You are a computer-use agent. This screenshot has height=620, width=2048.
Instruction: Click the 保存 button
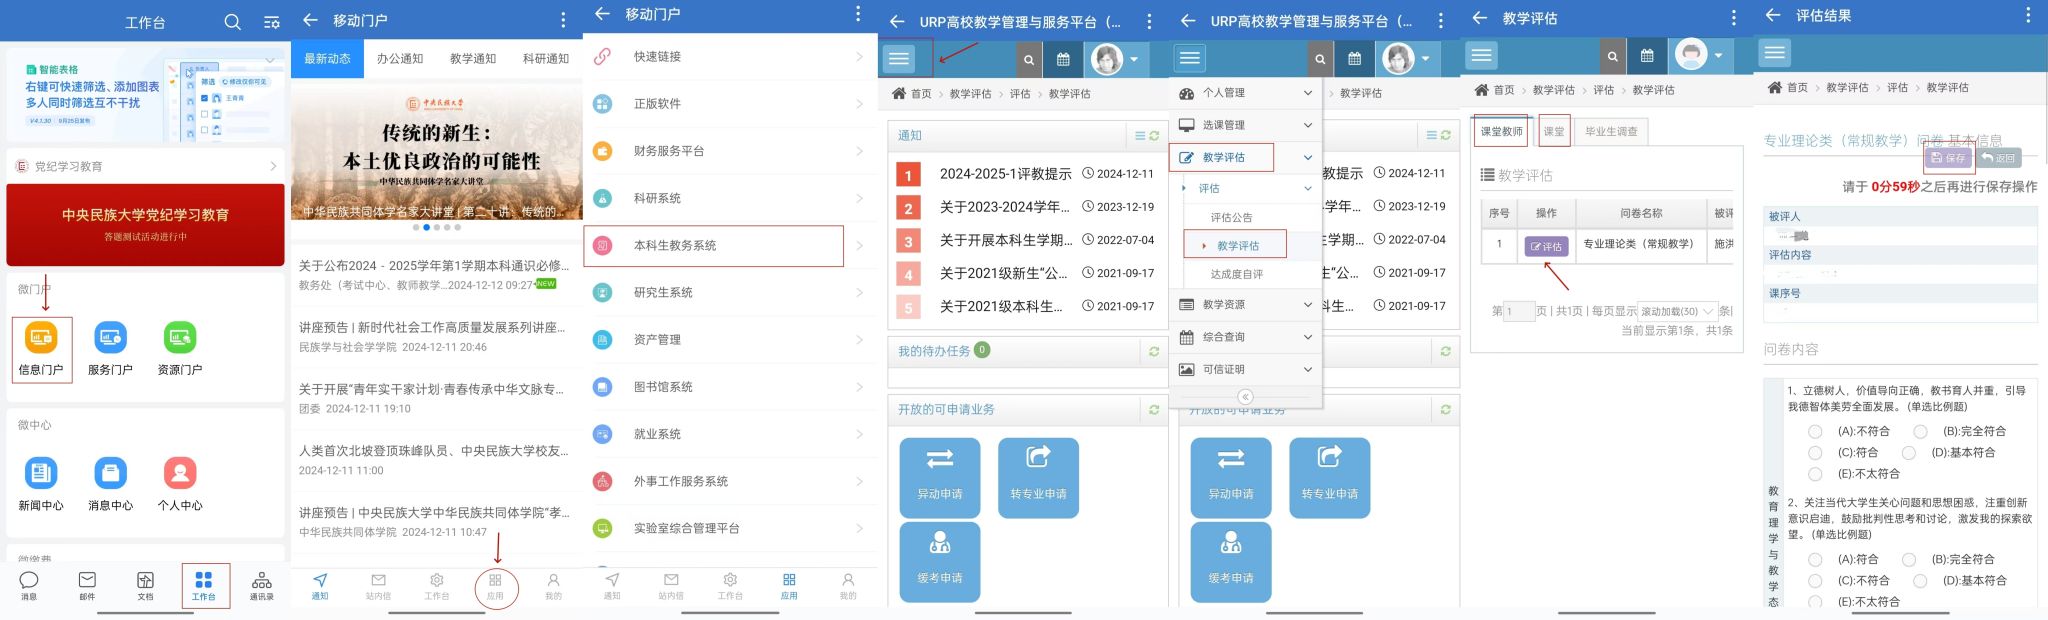click(x=1948, y=158)
